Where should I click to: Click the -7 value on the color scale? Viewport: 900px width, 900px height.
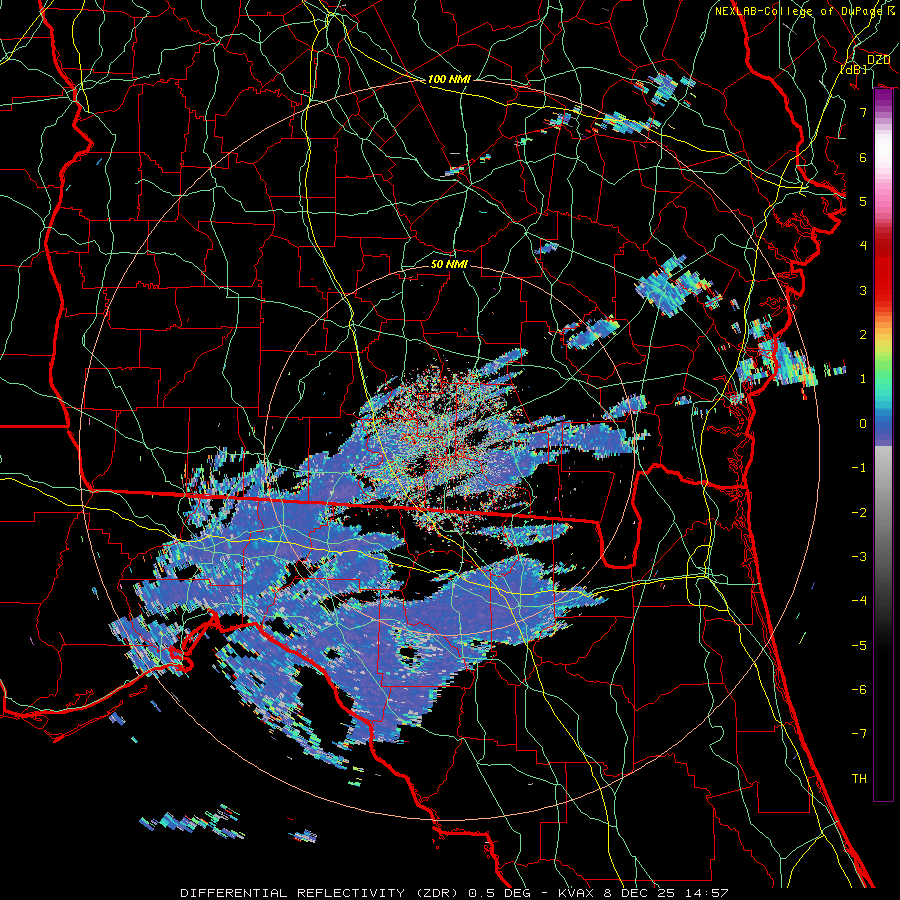click(859, 734)
